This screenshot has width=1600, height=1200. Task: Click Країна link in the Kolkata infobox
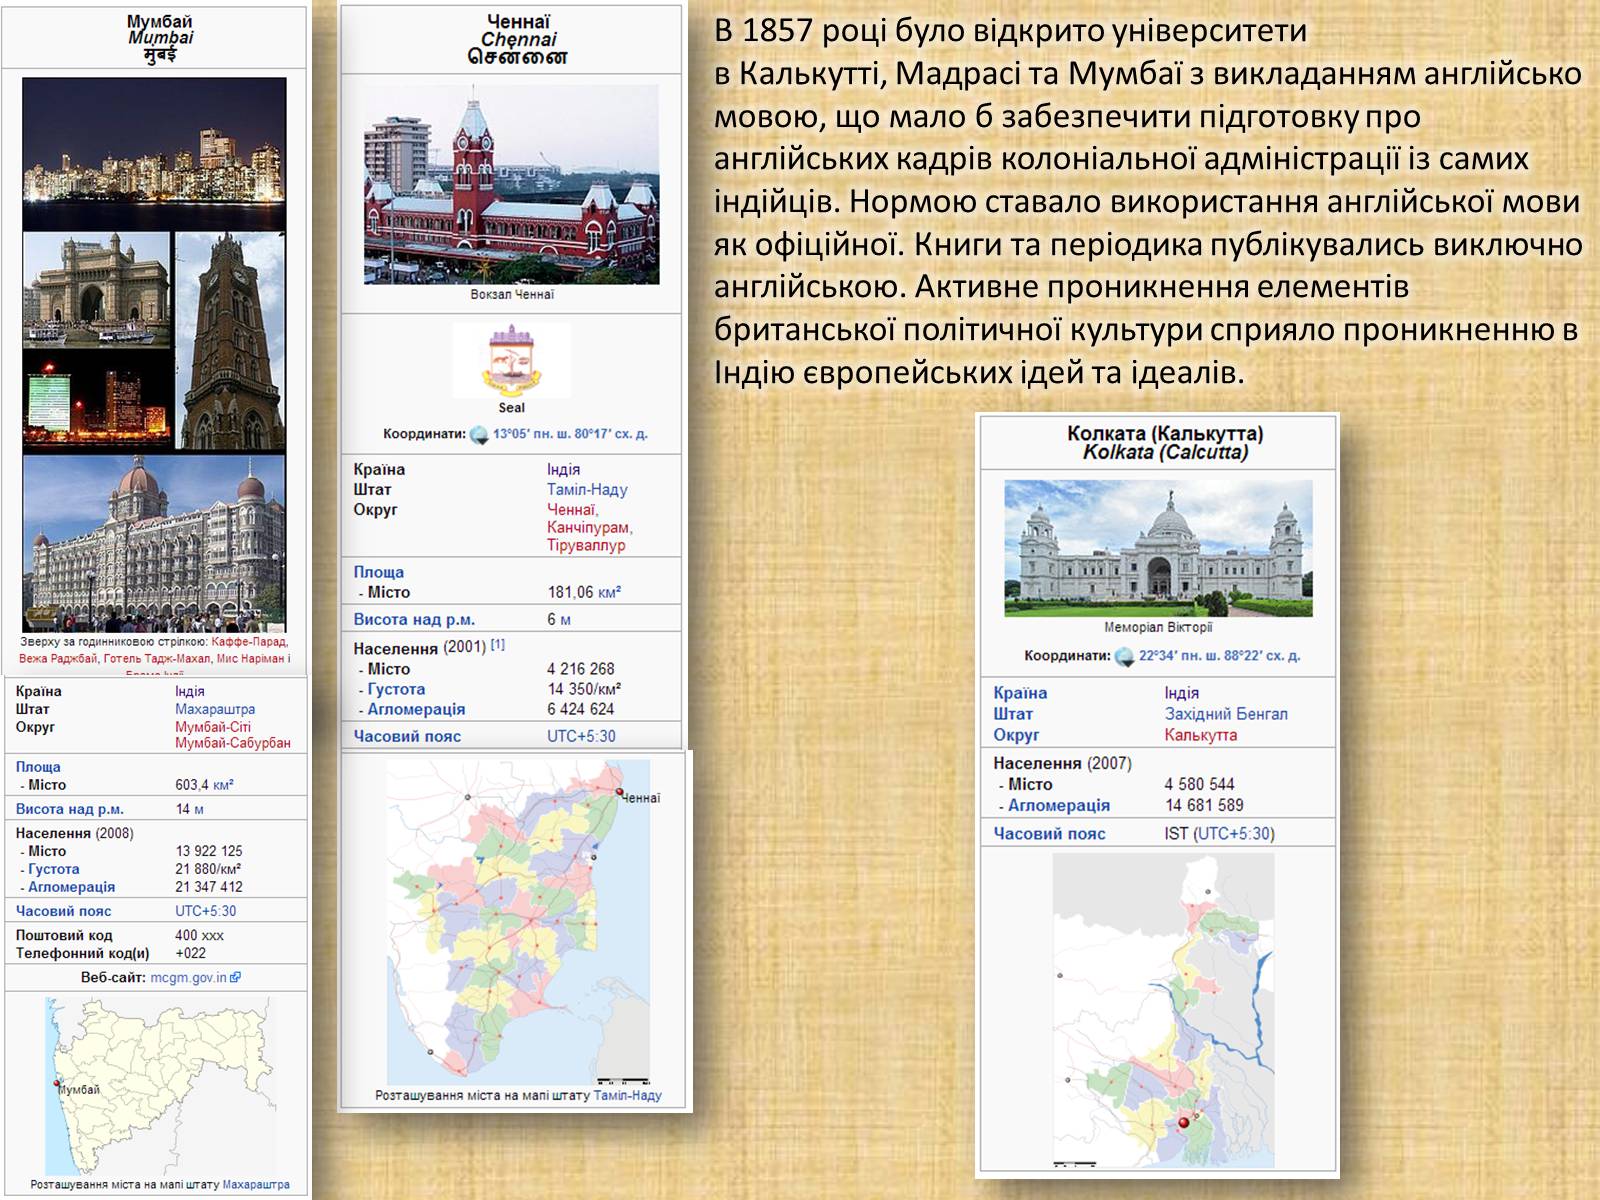pyautogui.click(x=1020, y=693)
